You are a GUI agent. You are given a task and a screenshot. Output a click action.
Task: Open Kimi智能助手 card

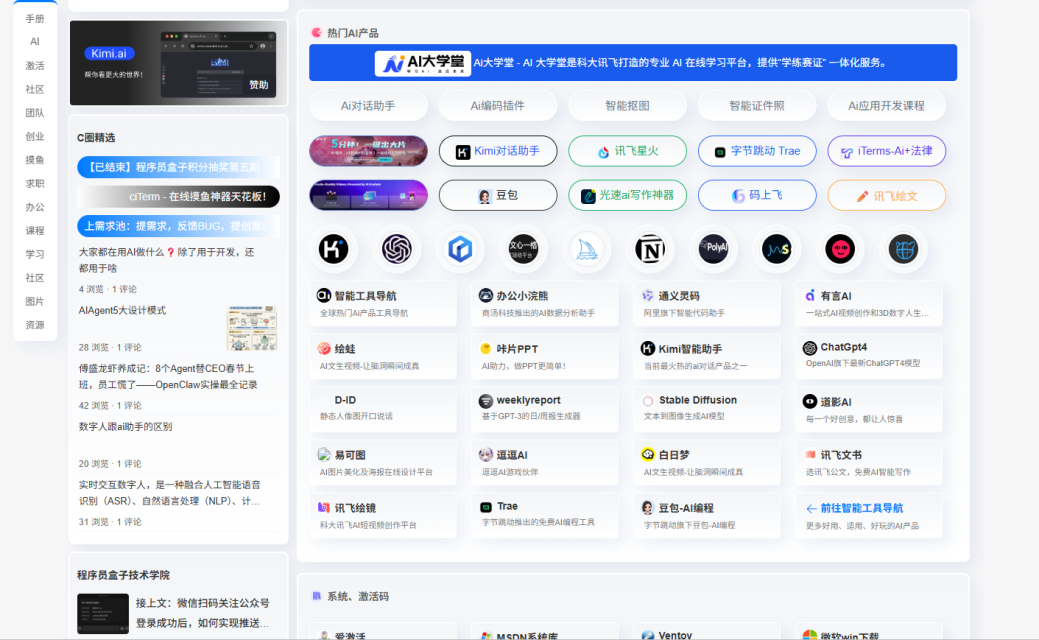click(706, 356)
